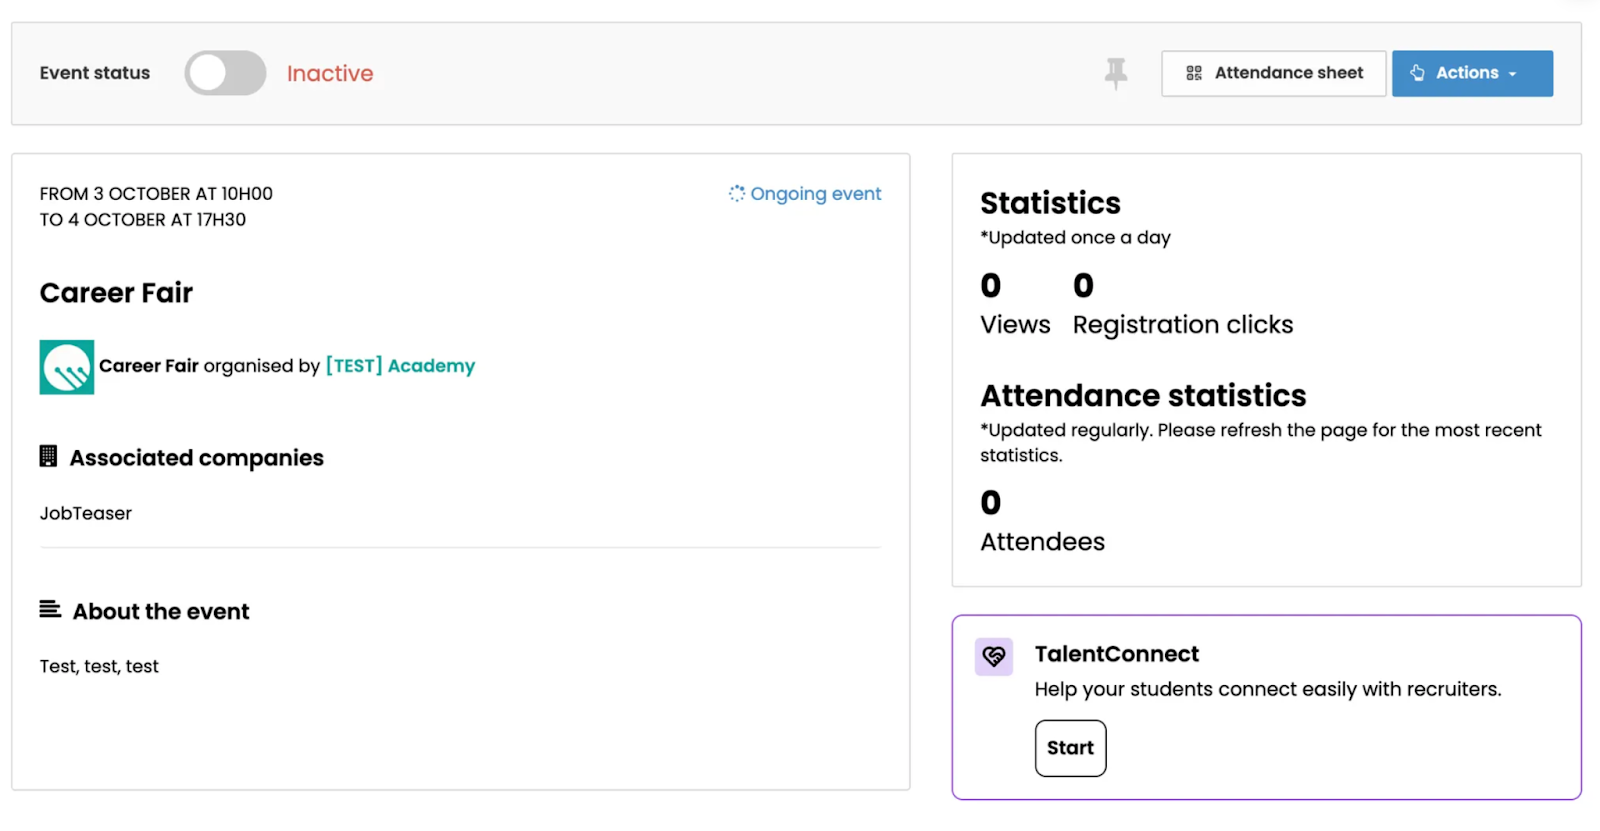
Task: Click the QR code icon on Attendance sheet
Action: (x=1193, y=73)
